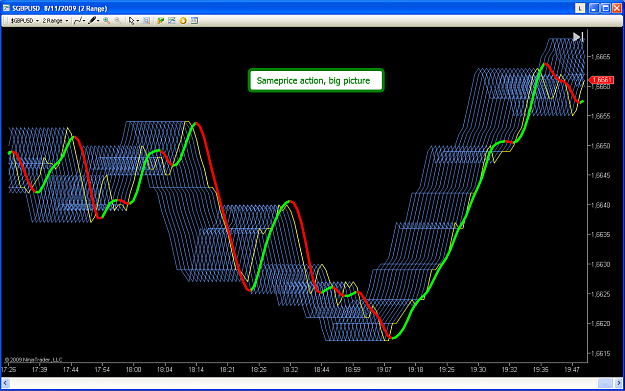Open the drawing tools pen dropdown
This screenshot has height=391, width=625.
[x=94, y=21]
